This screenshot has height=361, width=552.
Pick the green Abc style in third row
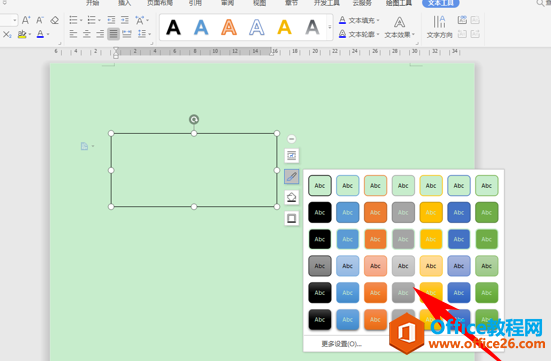point(487,239)
